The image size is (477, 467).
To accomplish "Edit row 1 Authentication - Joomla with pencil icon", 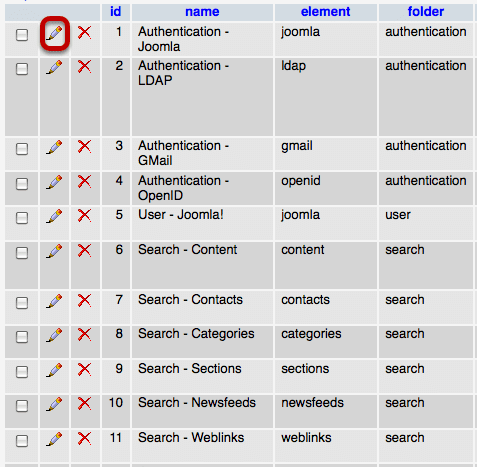I will coord(54,34).
